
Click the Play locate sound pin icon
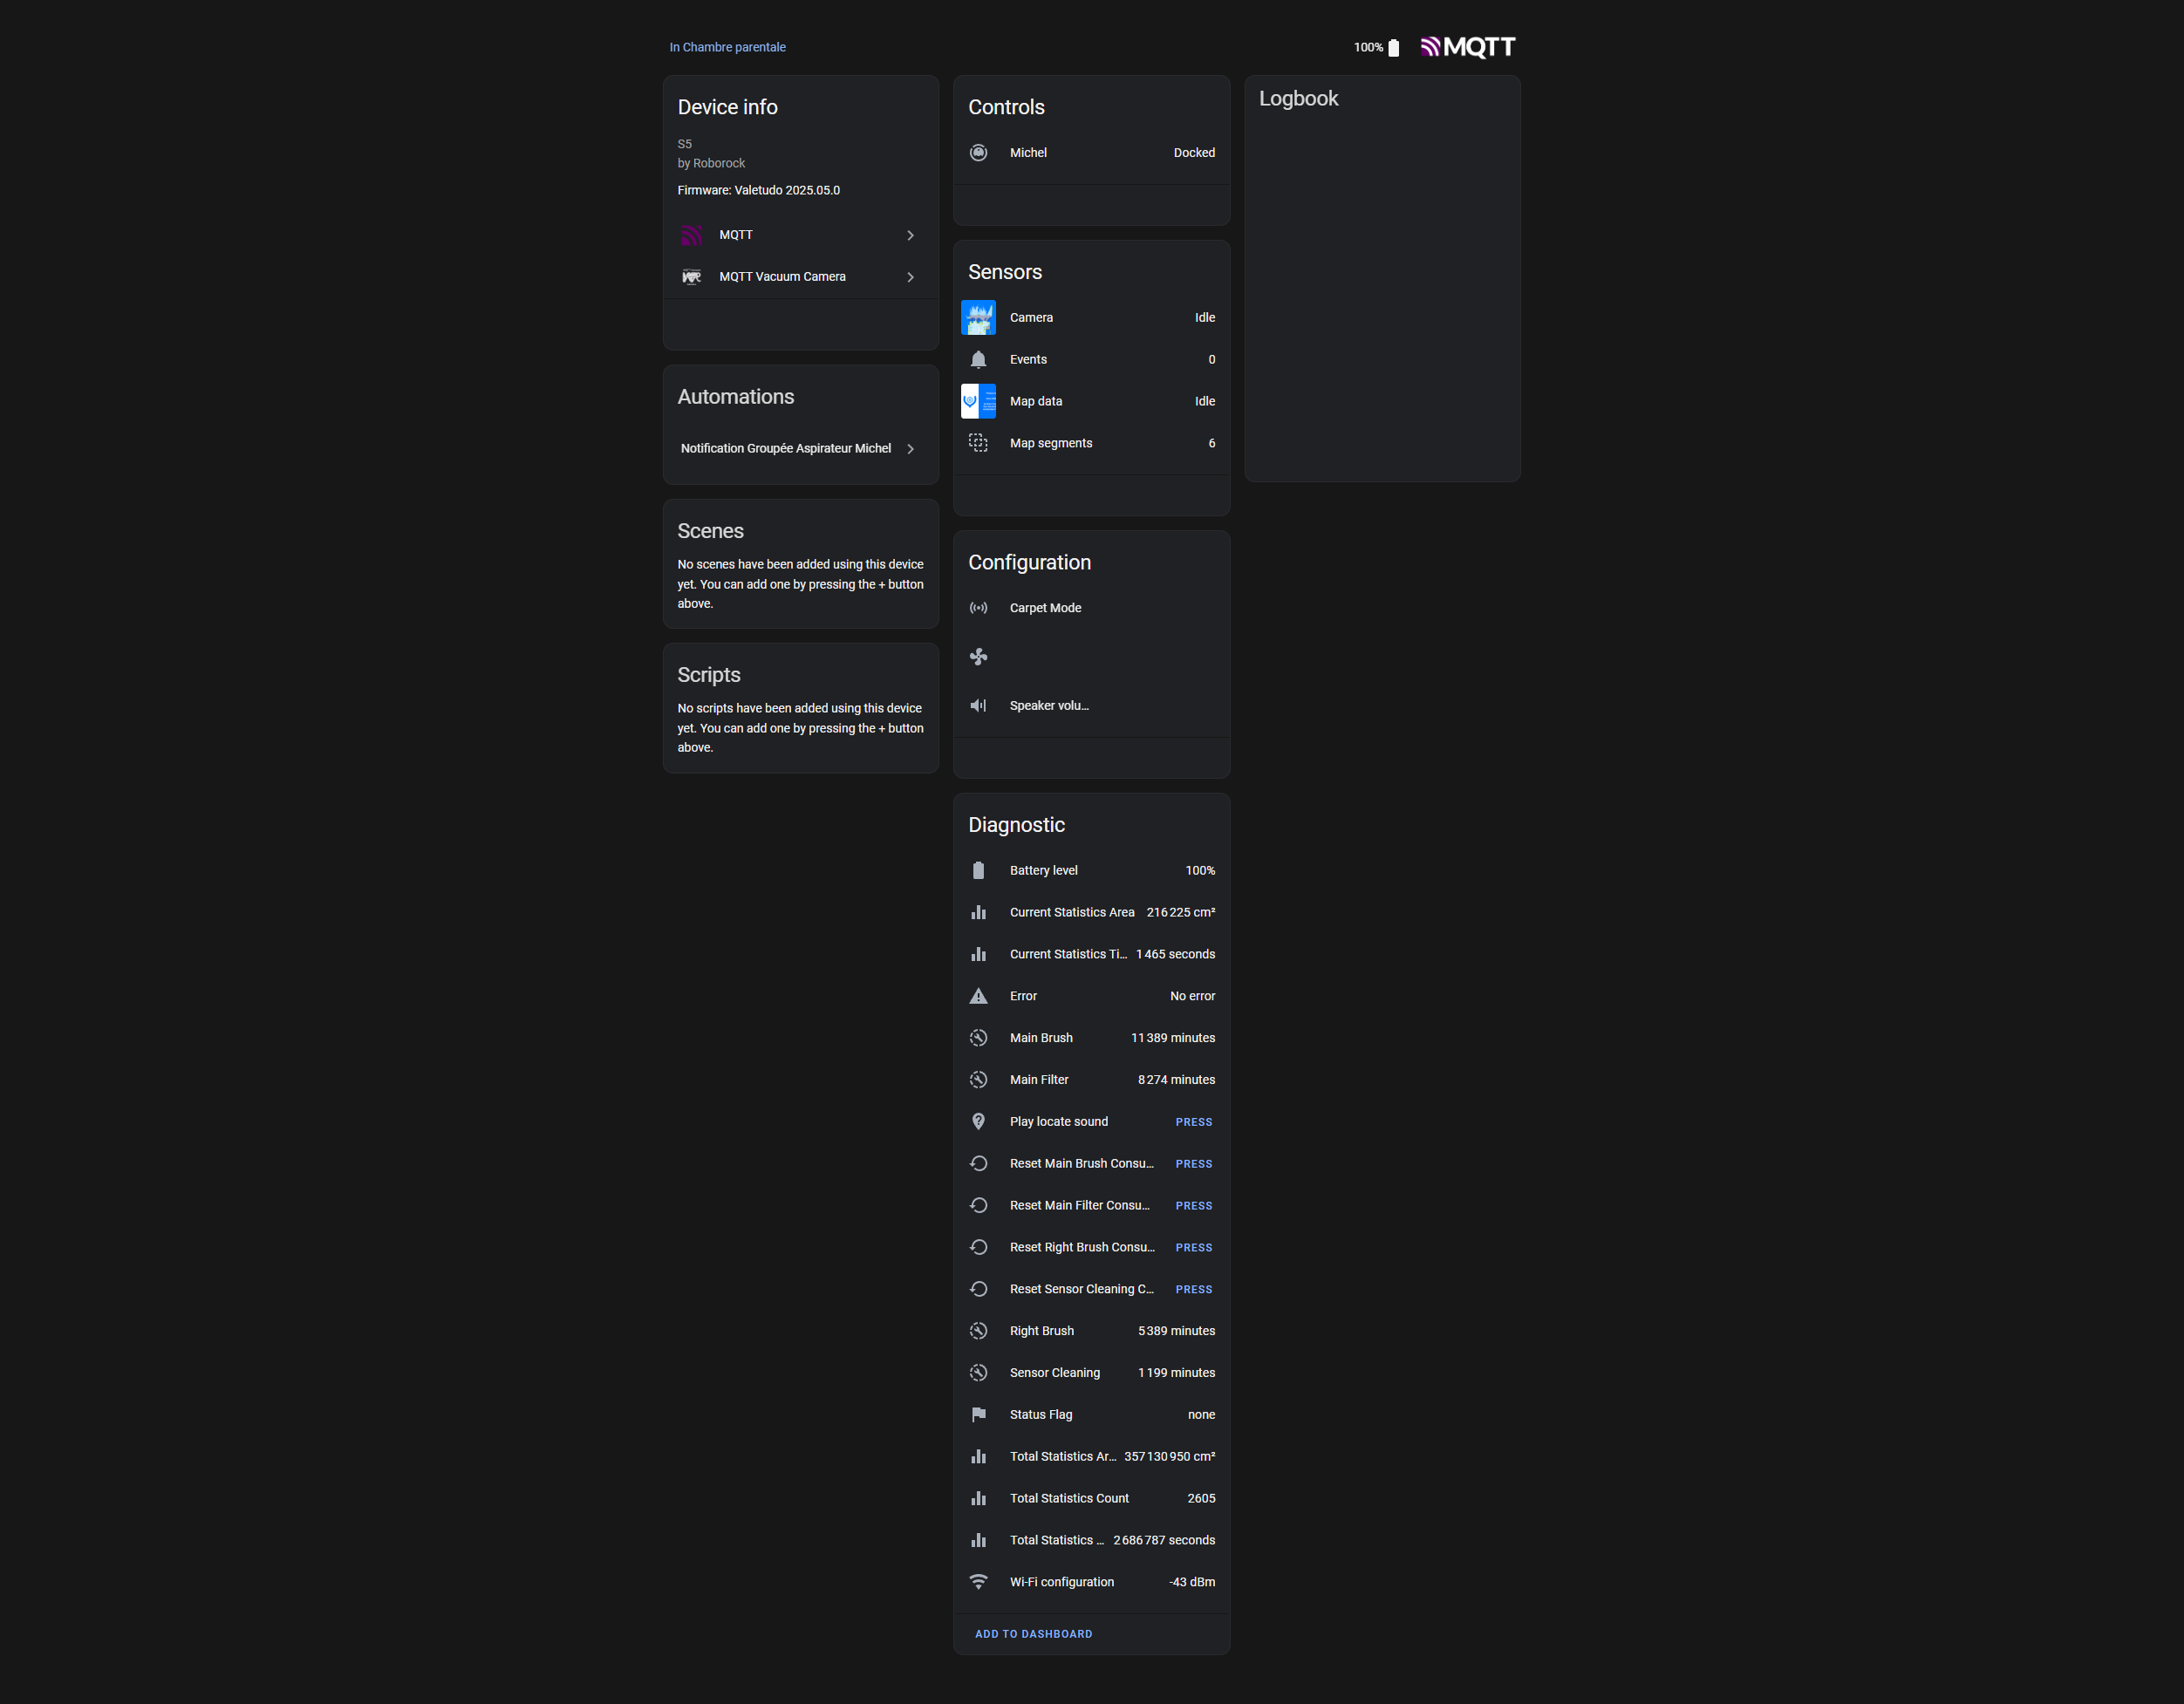(978, 1122)
